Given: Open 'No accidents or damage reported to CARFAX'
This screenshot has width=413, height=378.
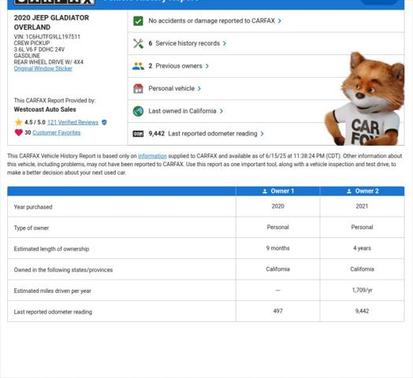Looking at the screenshot, I should point(266,21).
